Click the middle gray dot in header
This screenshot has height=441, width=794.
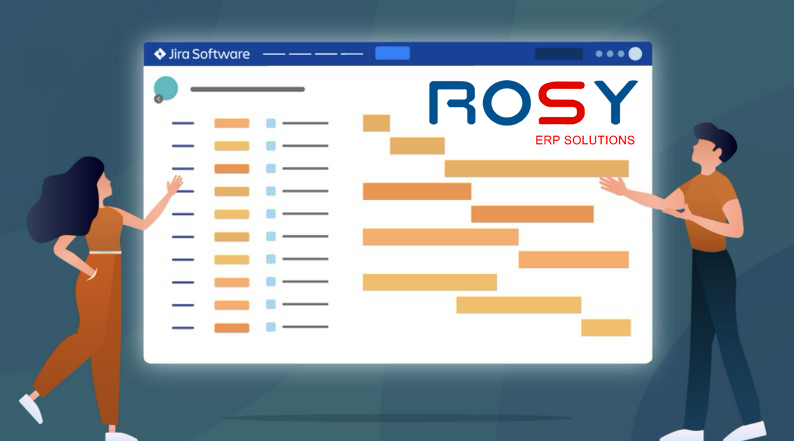[610, 54]
